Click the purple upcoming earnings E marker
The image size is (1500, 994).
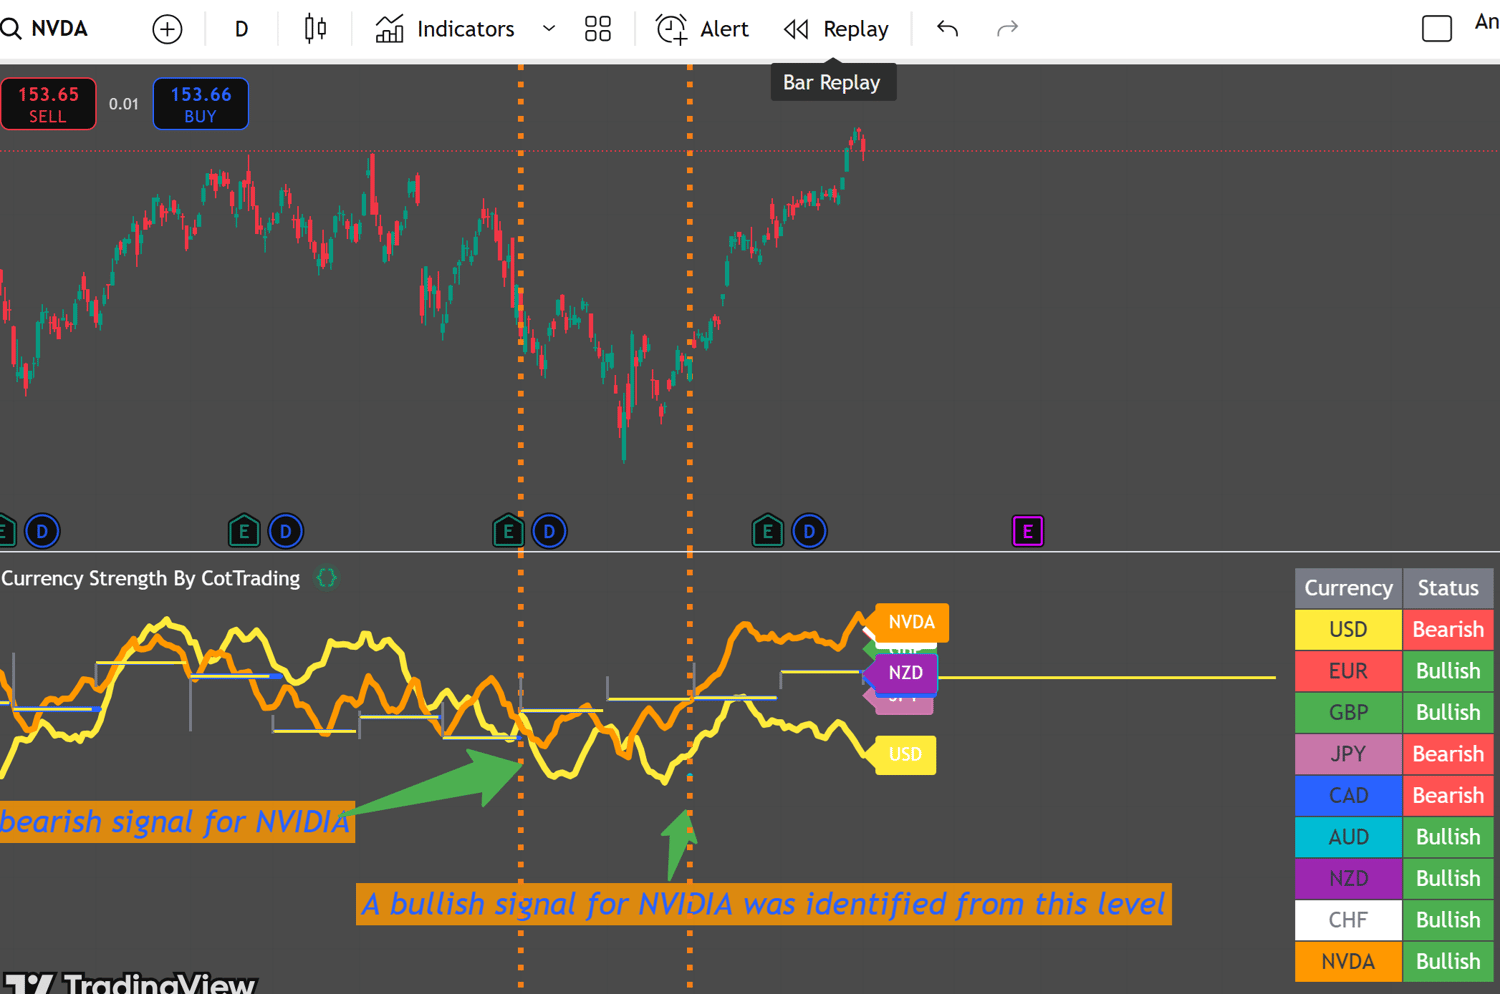[1027, 531]
